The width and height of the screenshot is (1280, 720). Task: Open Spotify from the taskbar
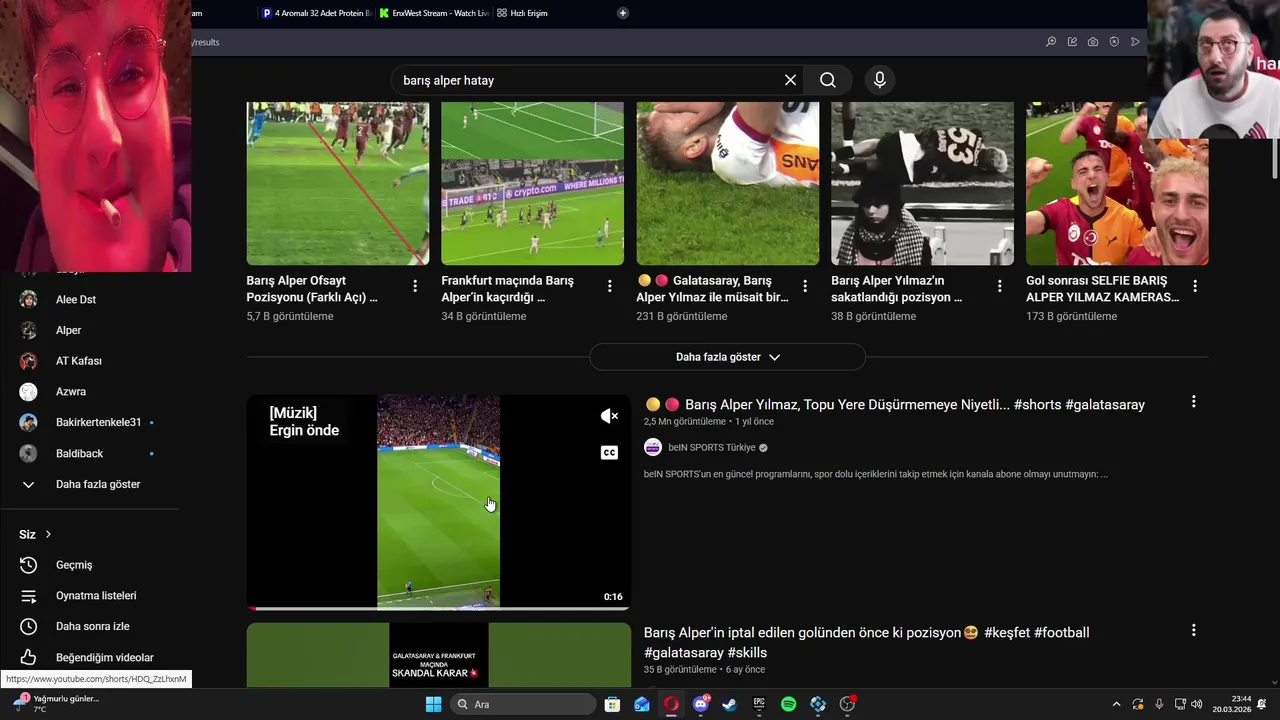pos(788,704)
